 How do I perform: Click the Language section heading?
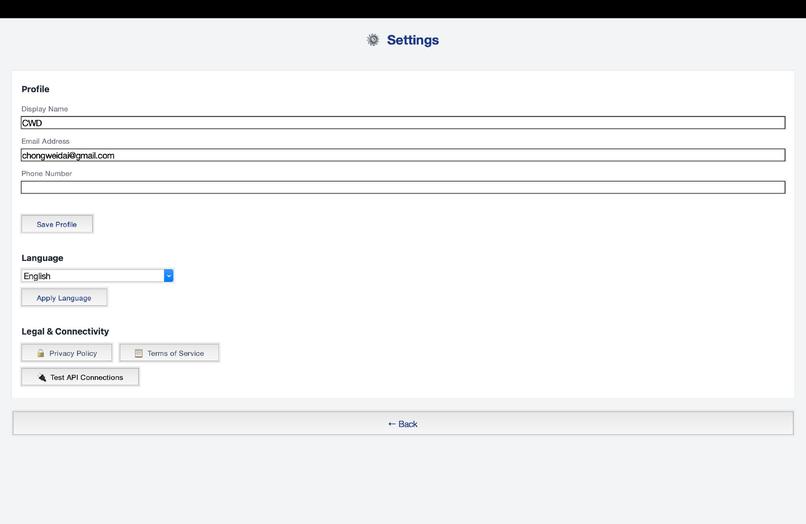coord(42,258)
